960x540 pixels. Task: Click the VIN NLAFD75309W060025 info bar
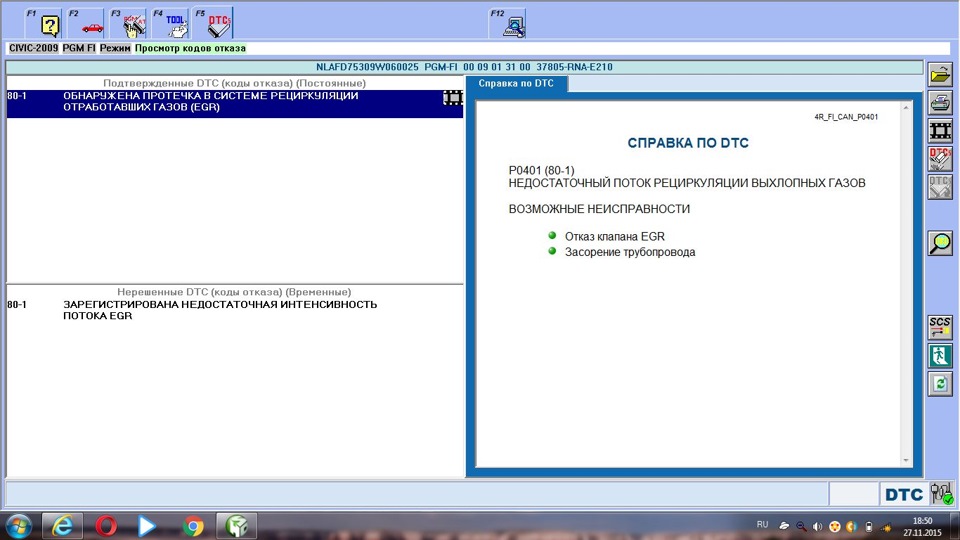click(x=464, y=67)
